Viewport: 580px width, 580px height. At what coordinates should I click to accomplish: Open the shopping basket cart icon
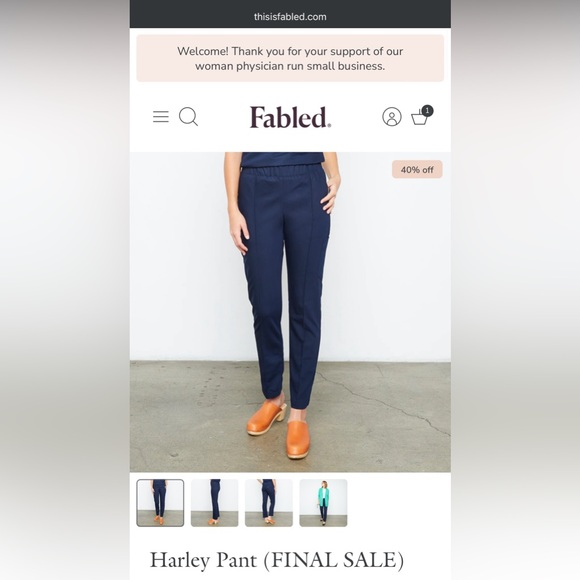[x=420, y=117]
